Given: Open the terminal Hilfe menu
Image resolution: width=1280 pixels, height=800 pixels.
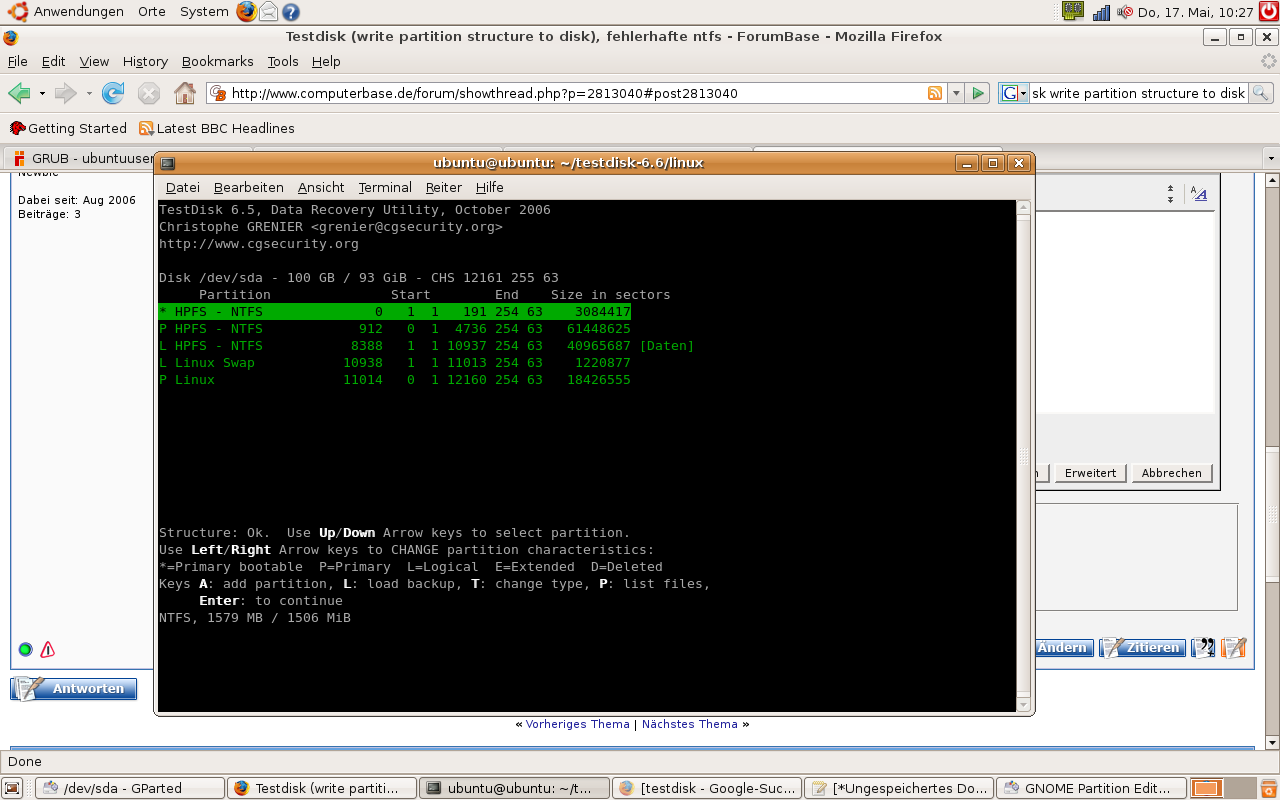Looking at the screenshot, I should click(x=490, y=187).
